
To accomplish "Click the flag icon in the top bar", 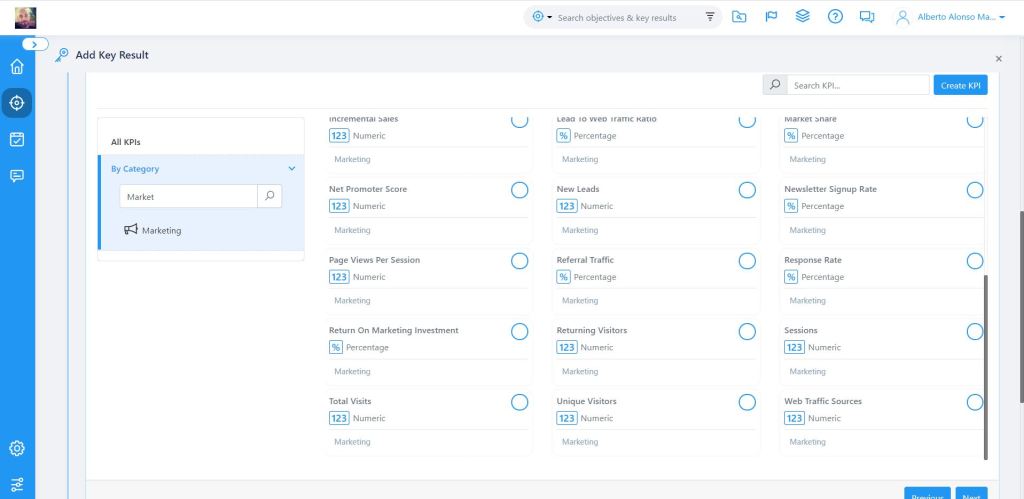I will (771, 17).
